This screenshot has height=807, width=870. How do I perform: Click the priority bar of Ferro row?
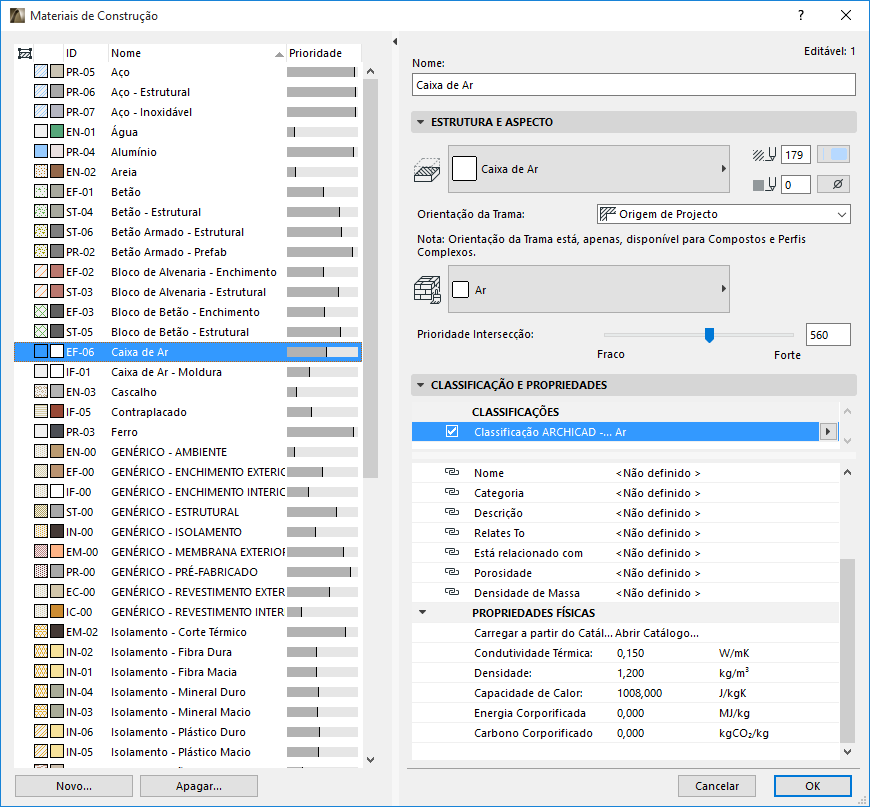pyautogui.click(x=322, y=432)
